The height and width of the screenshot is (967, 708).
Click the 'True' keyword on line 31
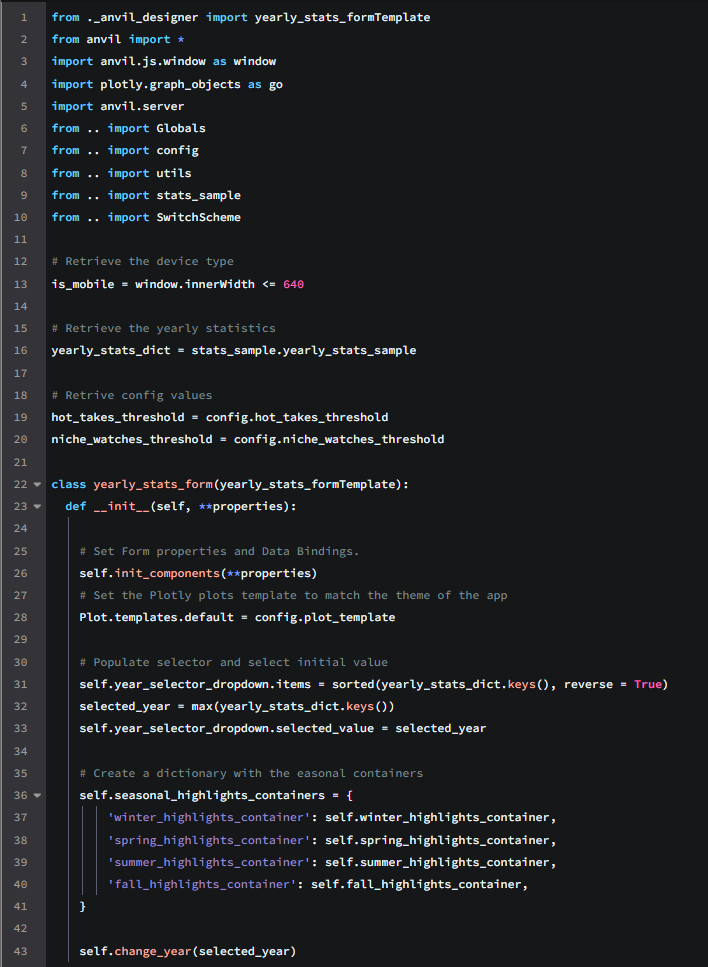pyautogui.click(x=648, y=685)
